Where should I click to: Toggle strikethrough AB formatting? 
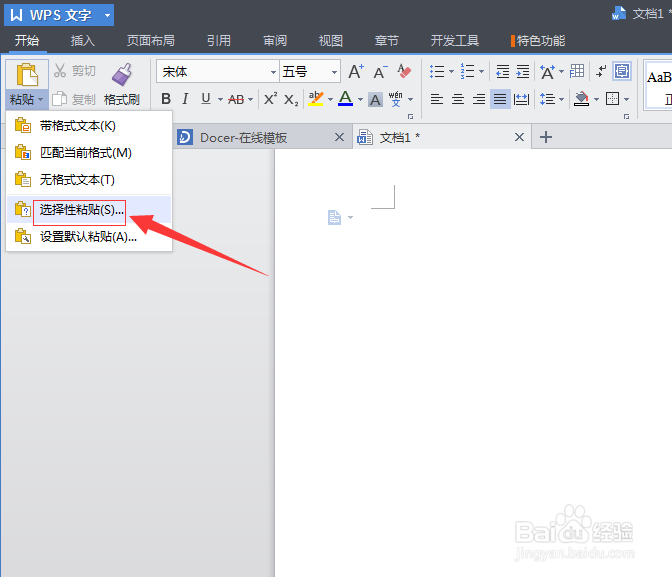click(x=236, y=99)
